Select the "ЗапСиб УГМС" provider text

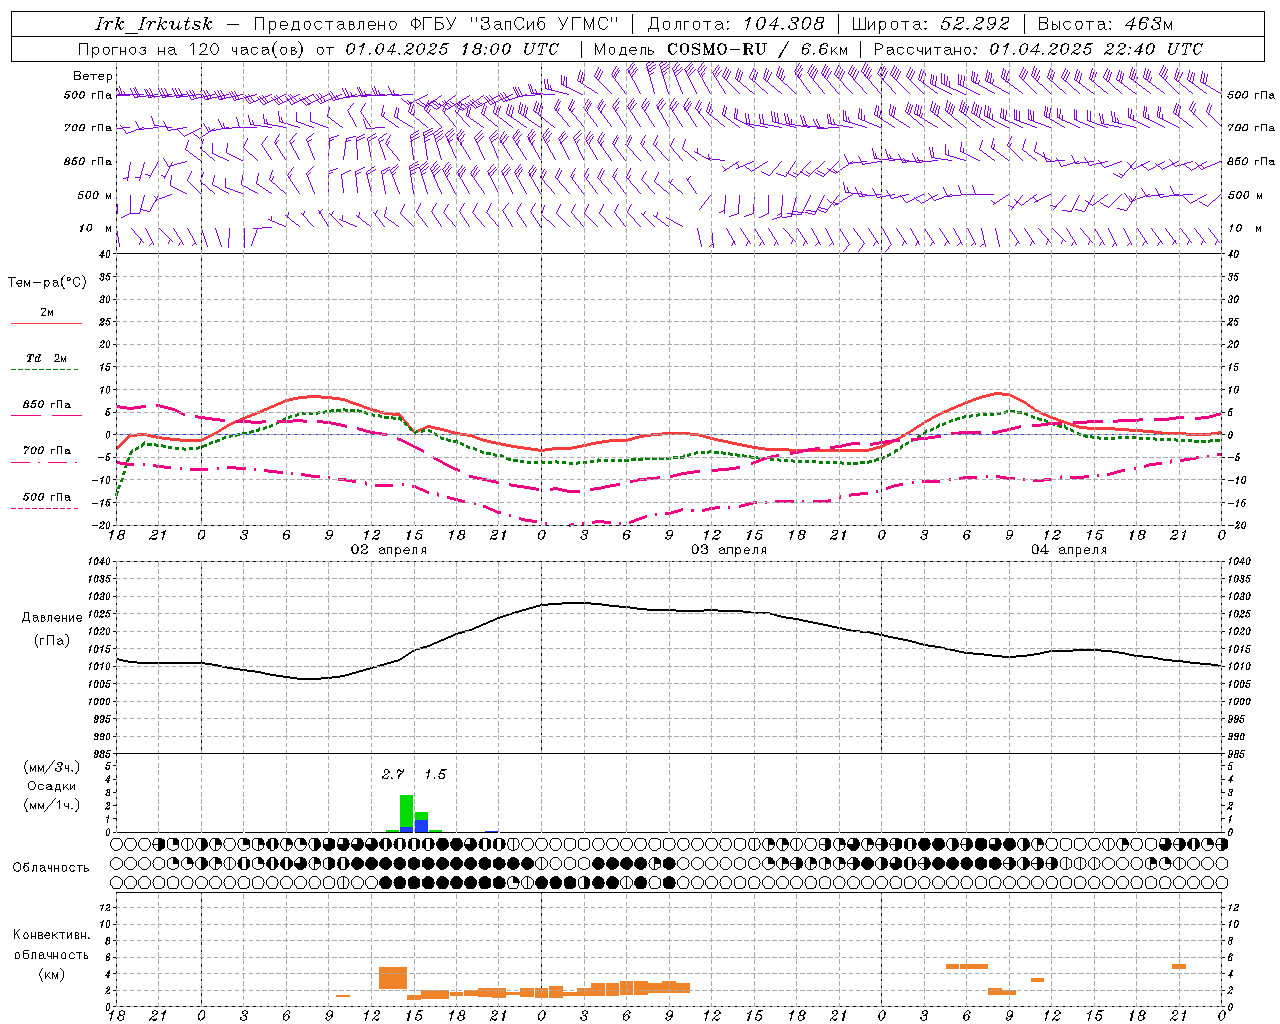(x=544, y=24)
